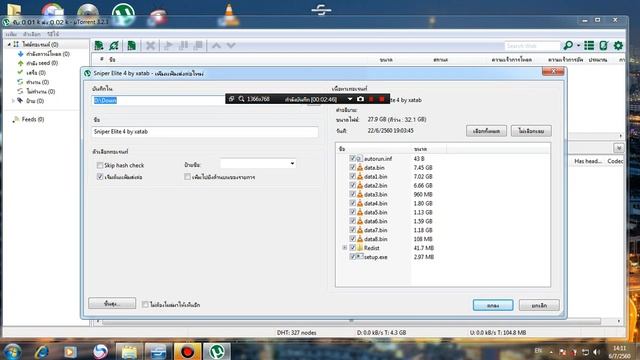Click the Add Torrent toolbar icon

(x=99, y=46)
